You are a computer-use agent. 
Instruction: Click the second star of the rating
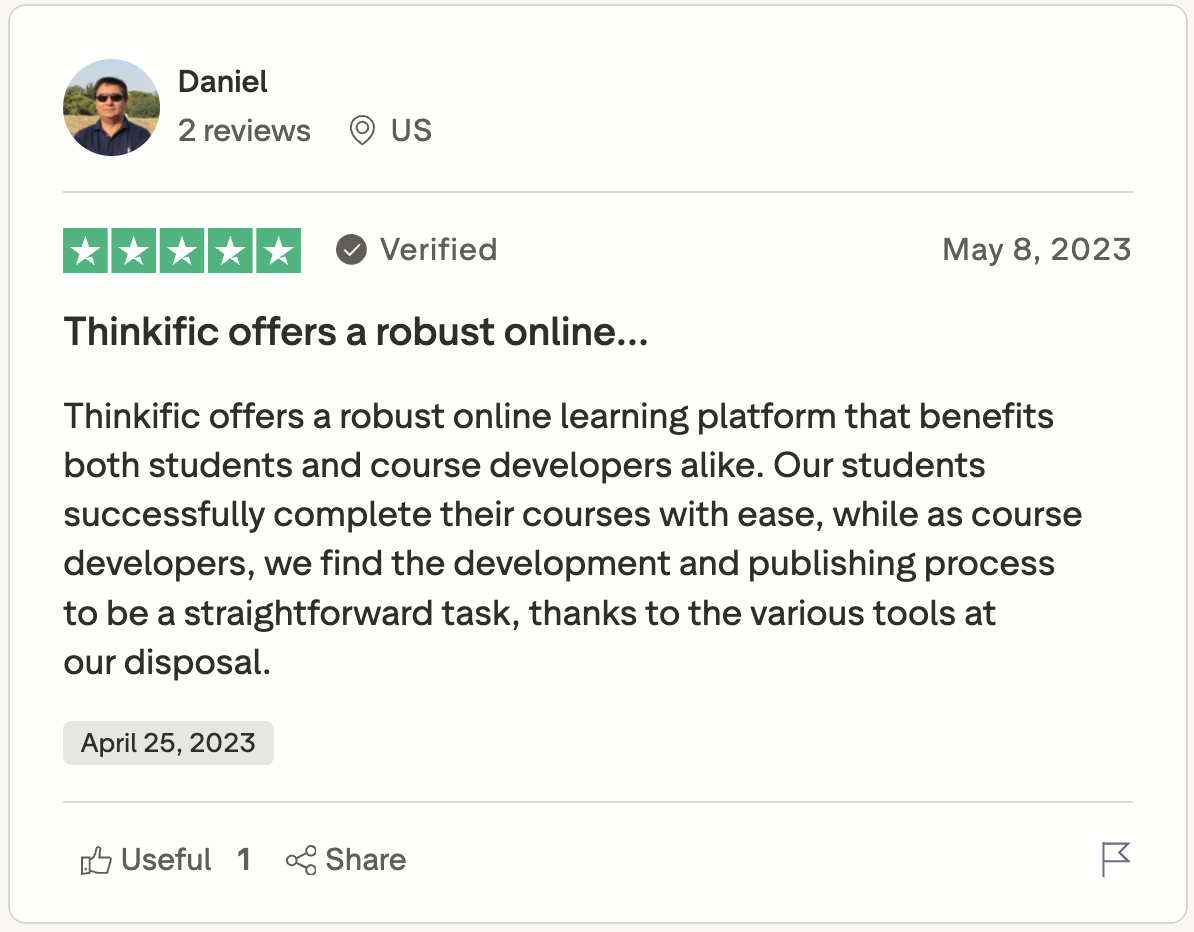[134, 250]
